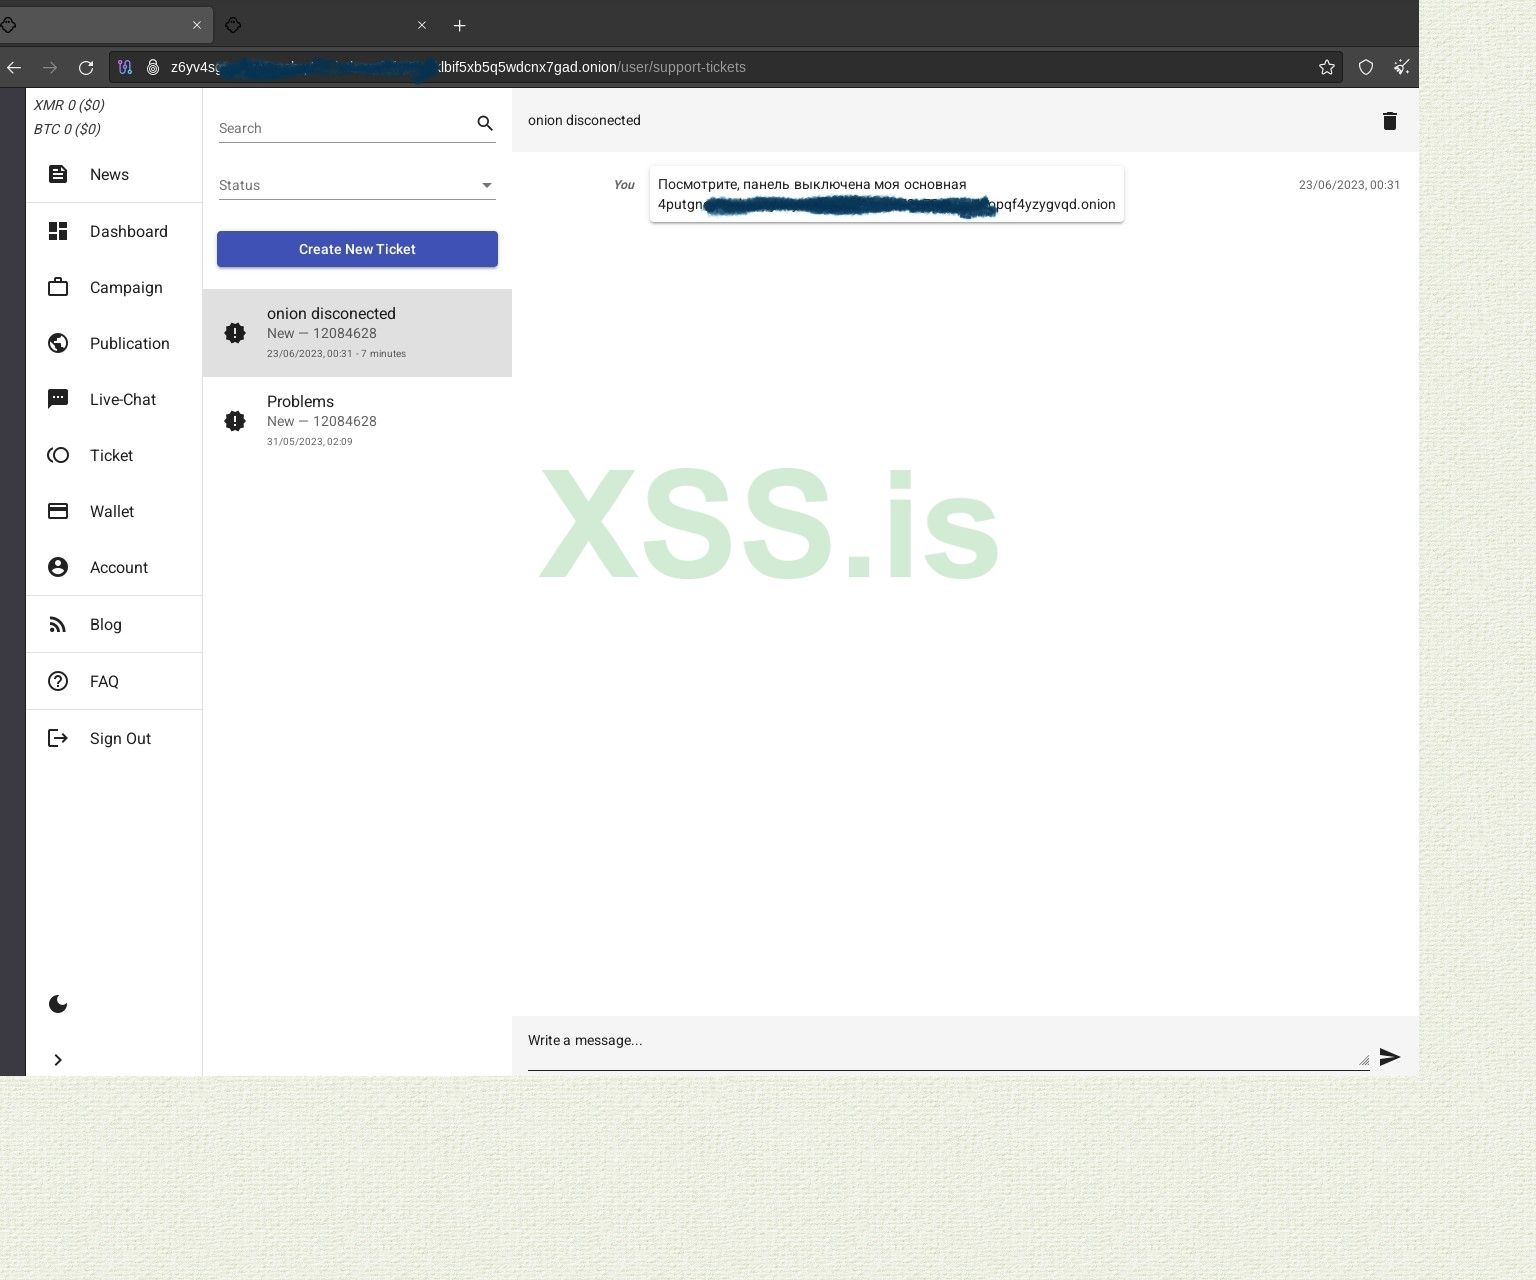Open the FAQ page label

(x=104, y=681)
